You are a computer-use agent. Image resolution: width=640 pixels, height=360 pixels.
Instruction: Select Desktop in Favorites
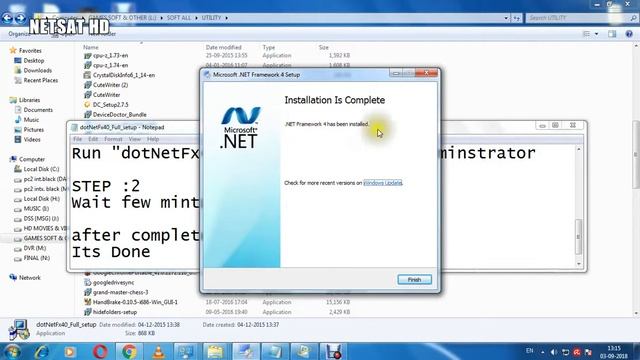(34, 60)
